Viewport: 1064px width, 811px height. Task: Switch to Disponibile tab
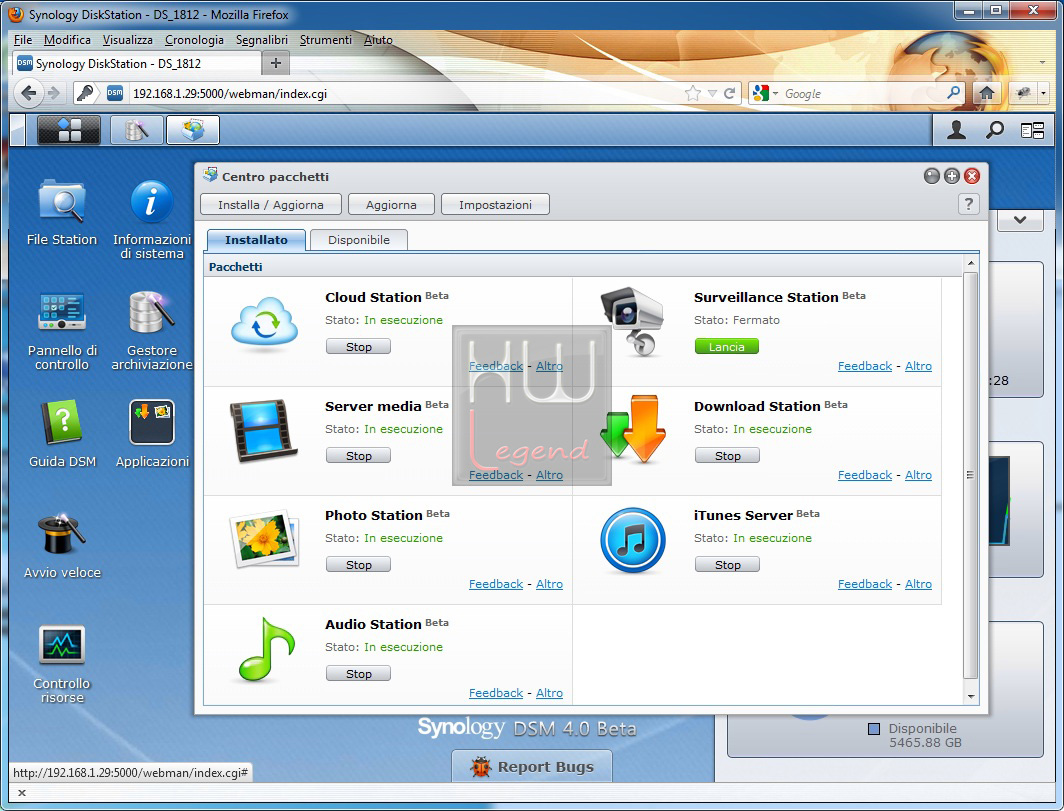(358, 240)
